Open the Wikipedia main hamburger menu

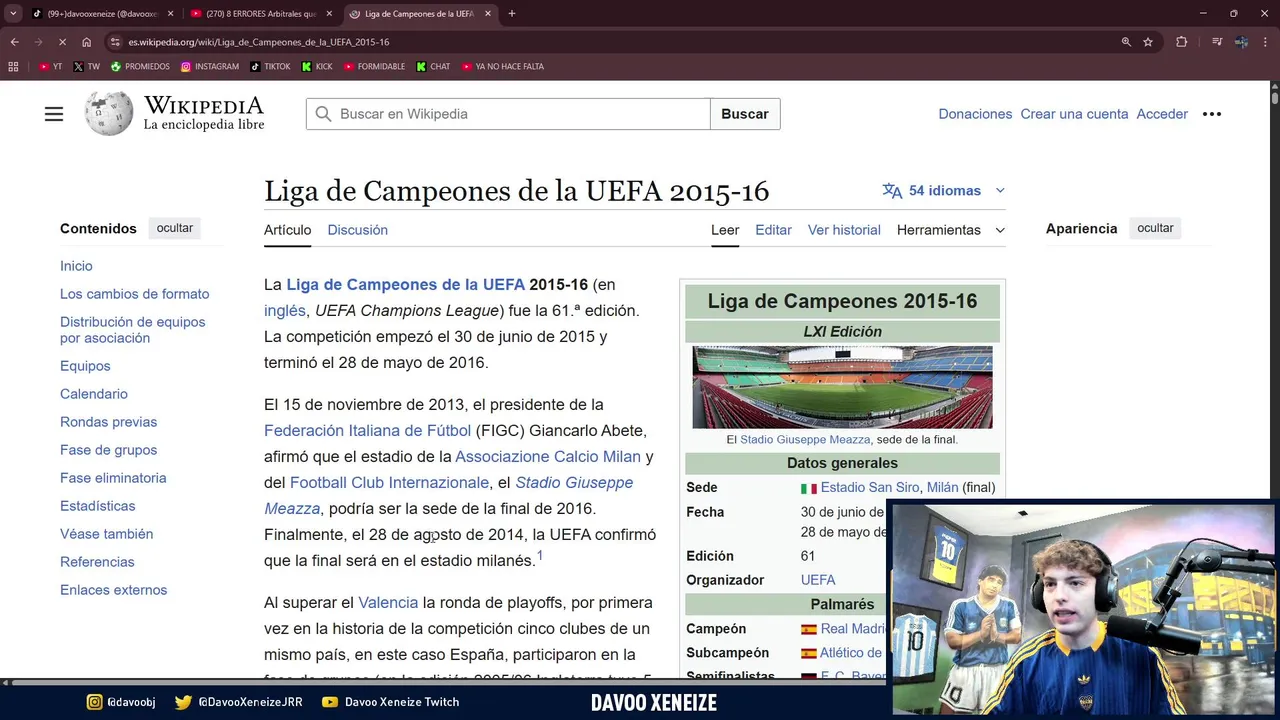[x=54, y=114]
